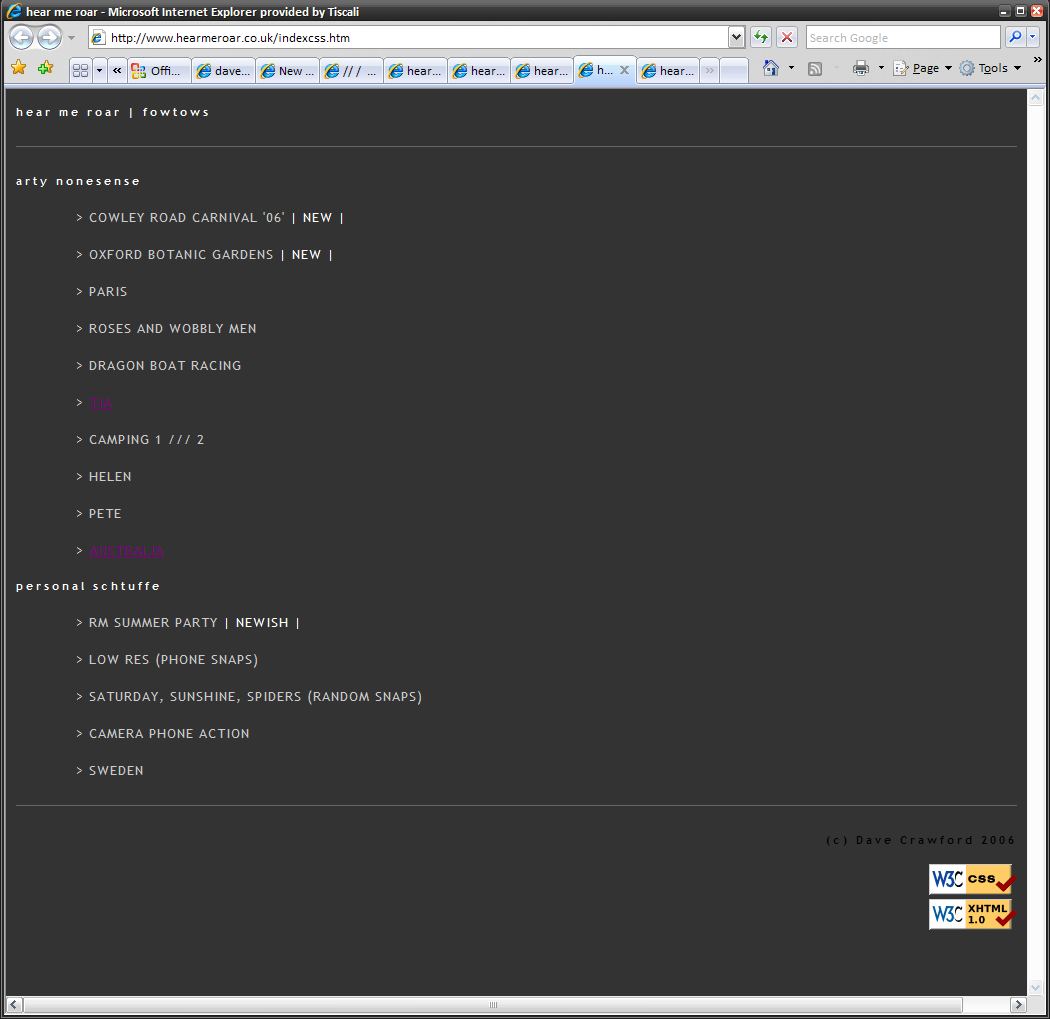Image resolution: width=1050 pixels, height=1019 pixels.
Task: Open the Page menu
Action: pyautogui.click(x=923, y=68)
